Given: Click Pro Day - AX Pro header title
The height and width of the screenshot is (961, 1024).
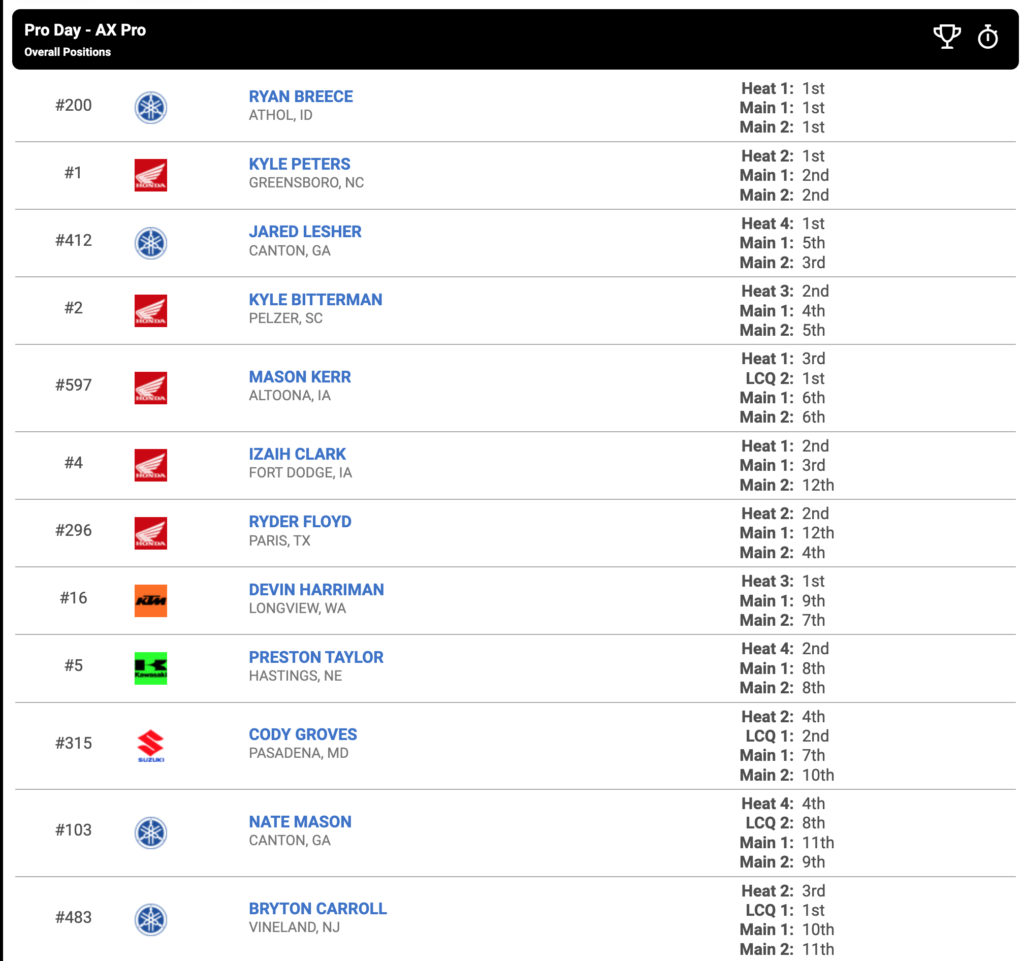Looking at the screenshot, I should click(85, 30).
